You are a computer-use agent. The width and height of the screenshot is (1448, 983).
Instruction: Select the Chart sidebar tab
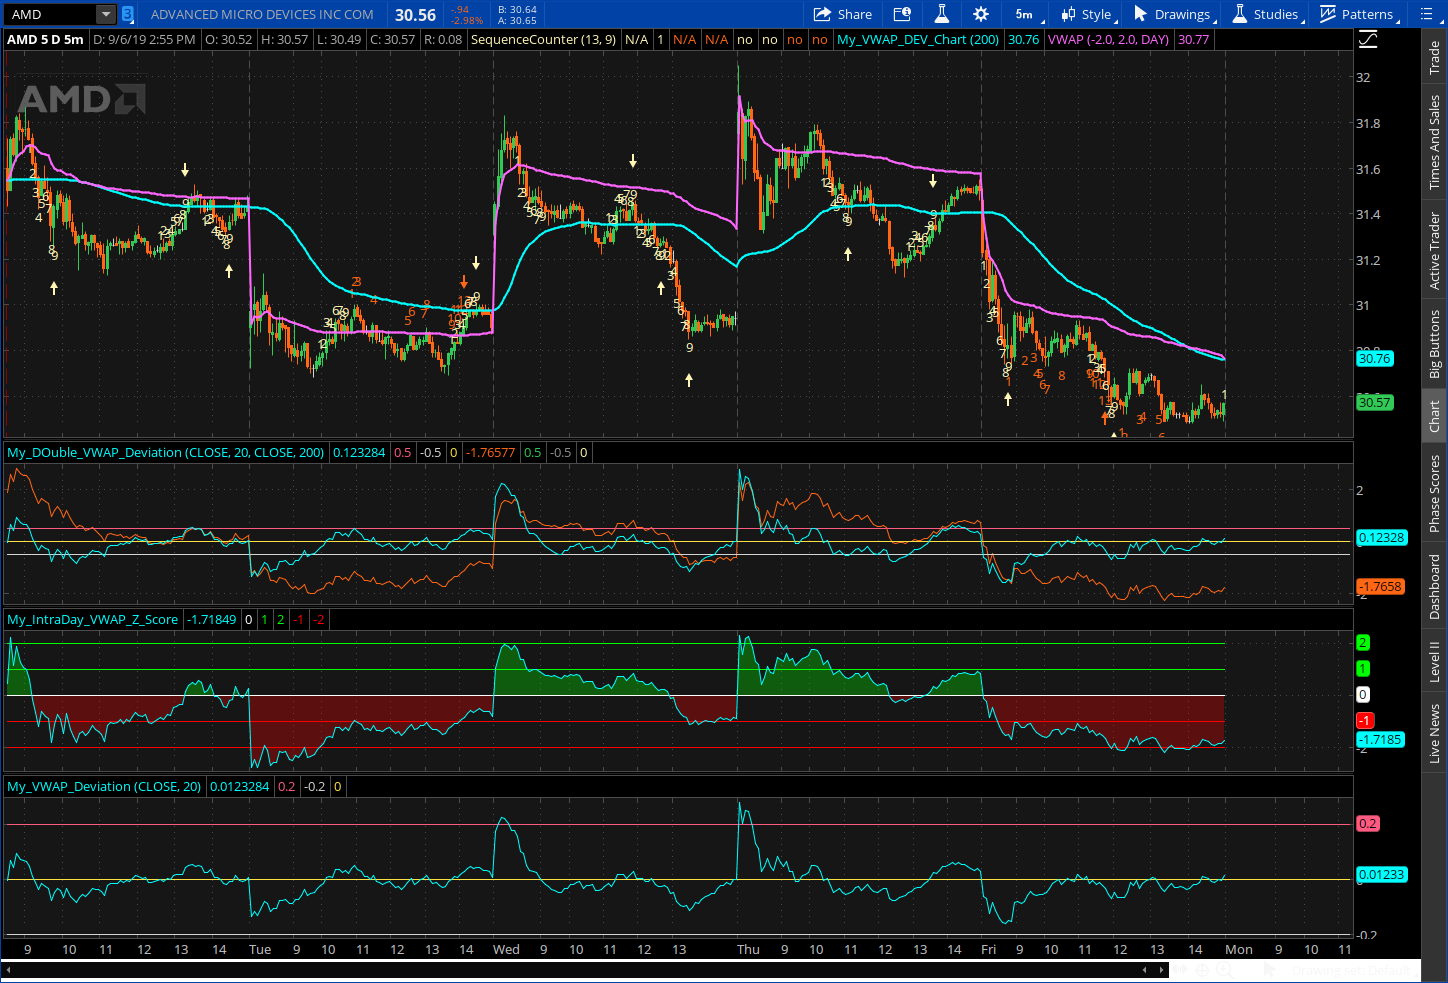coord(1435,416)
